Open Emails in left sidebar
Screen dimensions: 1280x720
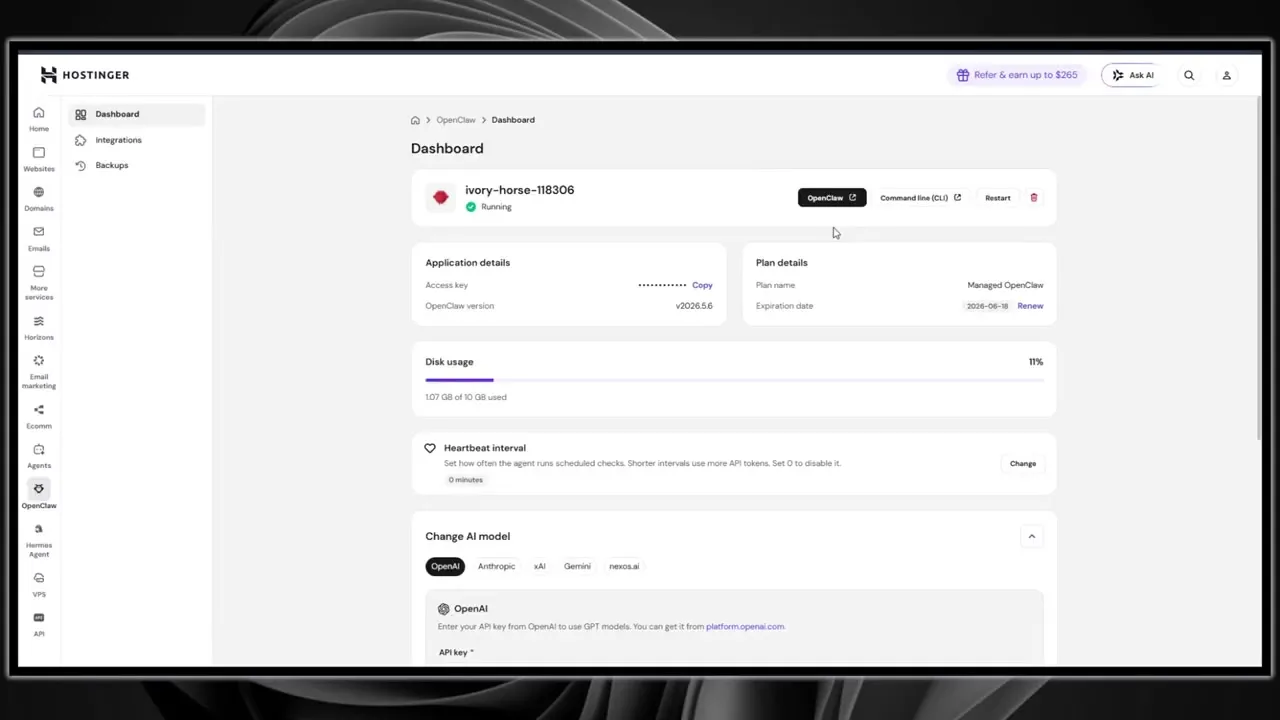tap(39, 238)
